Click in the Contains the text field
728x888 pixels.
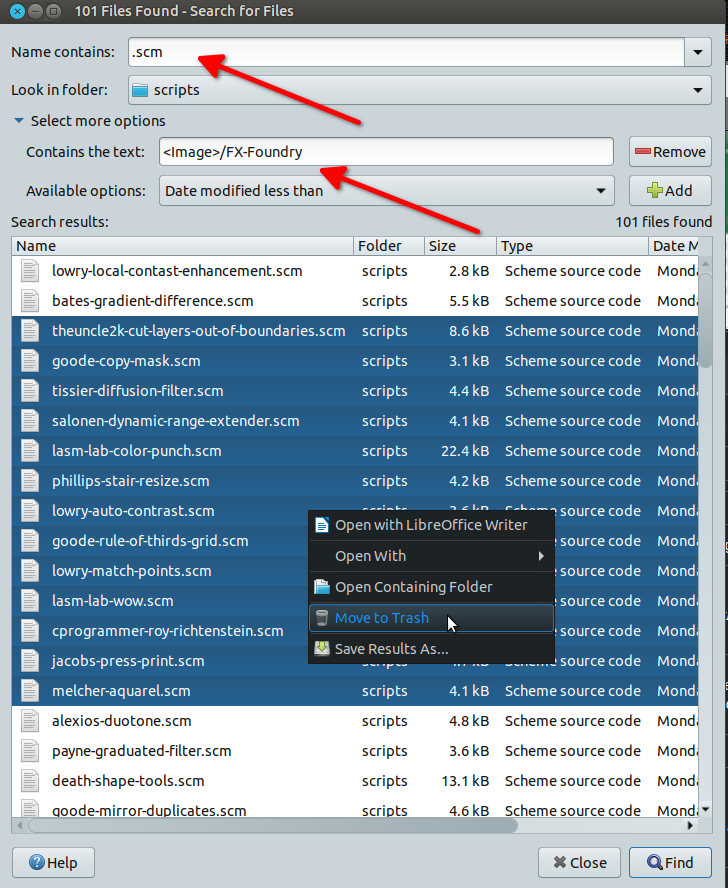click(x=386, y=152)
